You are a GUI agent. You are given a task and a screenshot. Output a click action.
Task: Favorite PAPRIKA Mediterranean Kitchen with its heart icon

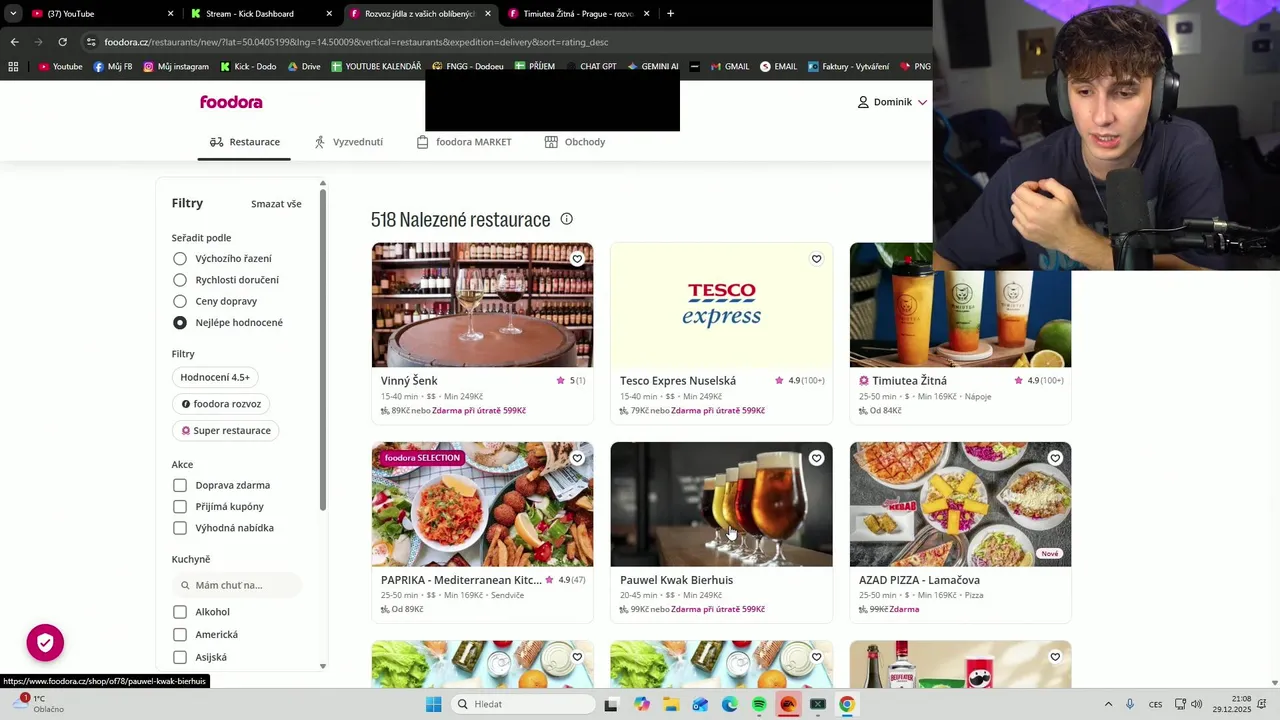[577, 458]
